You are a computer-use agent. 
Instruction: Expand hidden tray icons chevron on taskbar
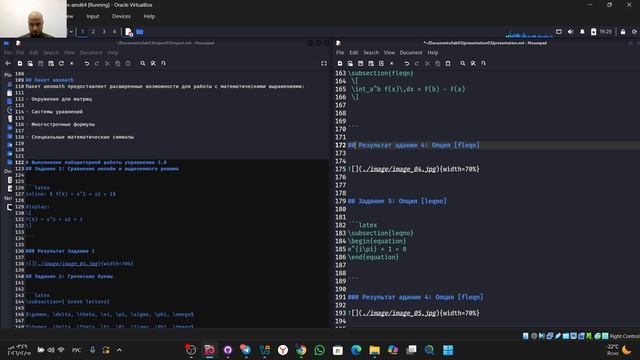[x=119, y=350]
